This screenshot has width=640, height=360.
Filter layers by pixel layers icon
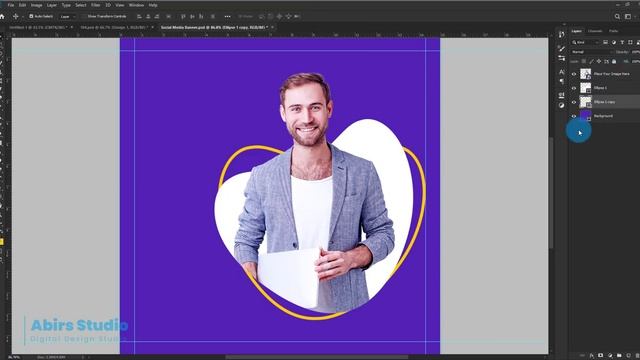pos(606,42)
